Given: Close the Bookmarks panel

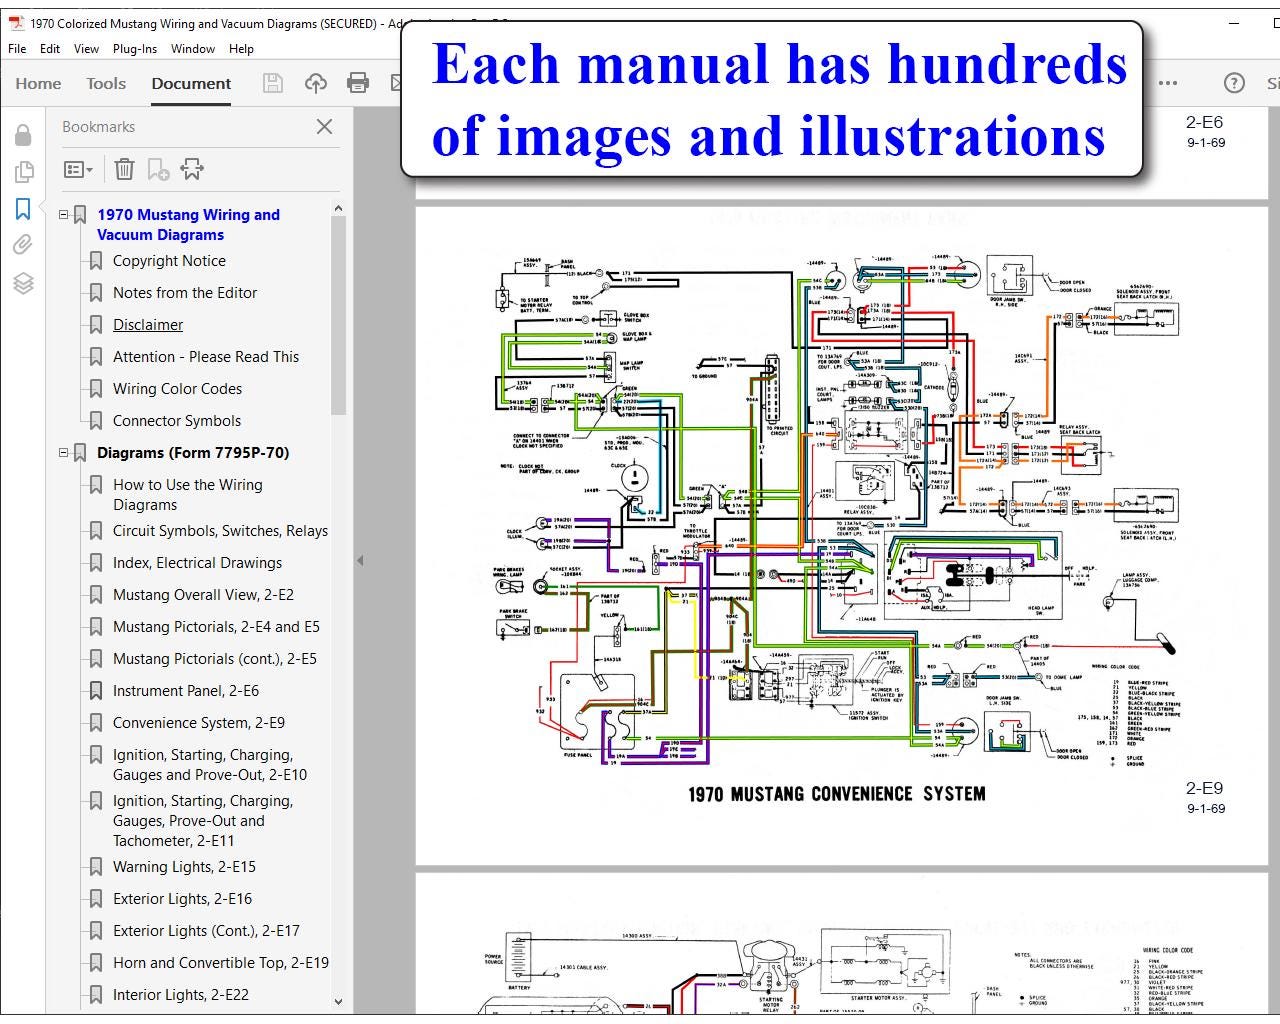Looking at the screenshot, I should 324,126.
